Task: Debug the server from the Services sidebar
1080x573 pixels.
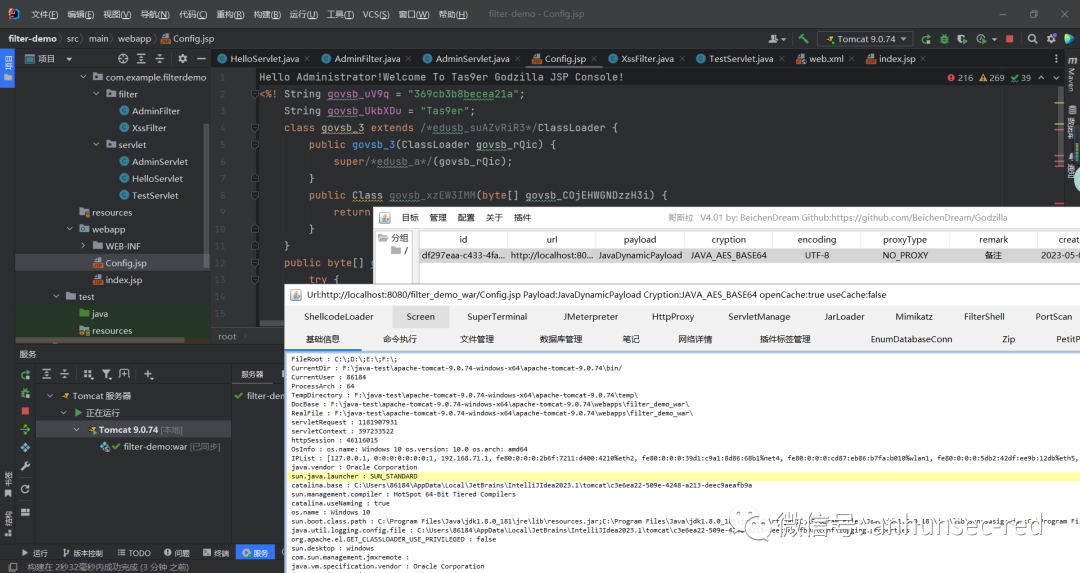Action: pos(25,393)
